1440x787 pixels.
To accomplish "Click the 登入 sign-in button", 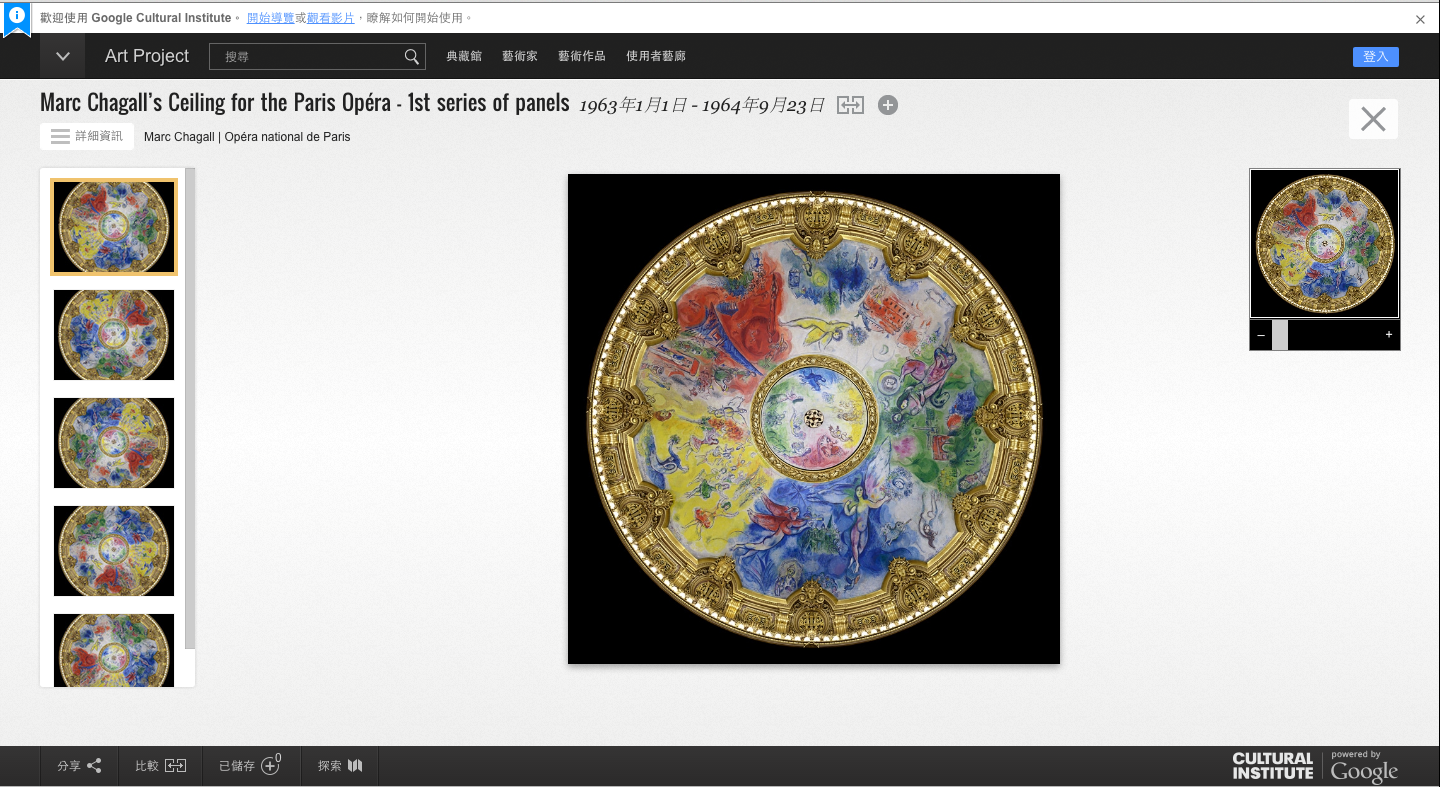I will point(1375,57).
